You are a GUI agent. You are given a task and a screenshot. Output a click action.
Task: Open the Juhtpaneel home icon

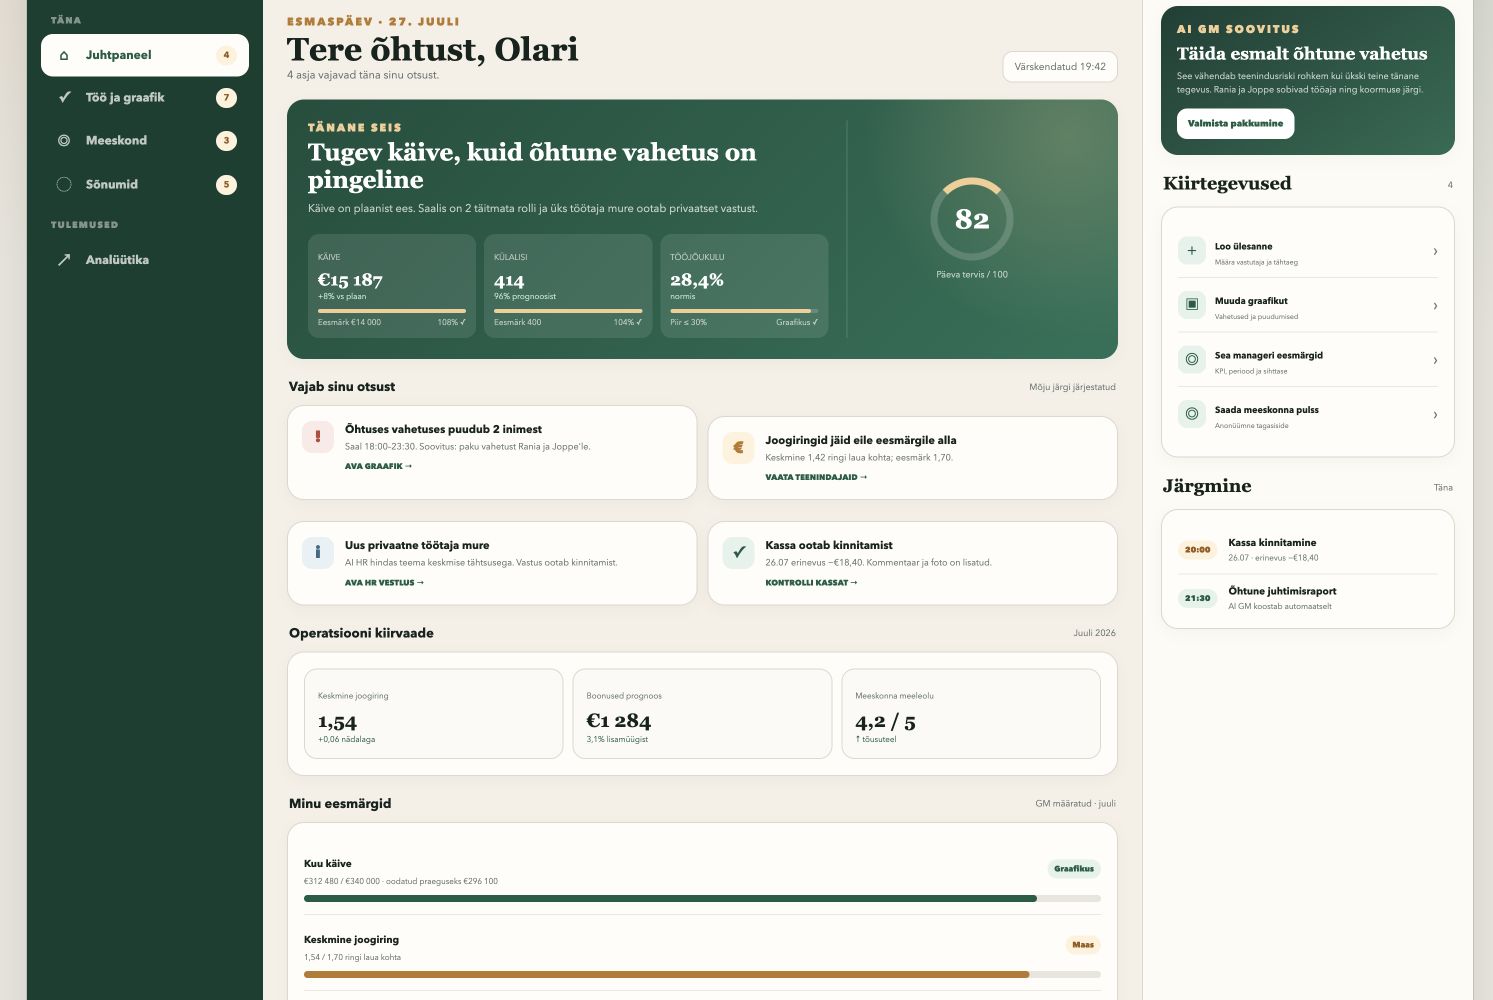[64, 56]
